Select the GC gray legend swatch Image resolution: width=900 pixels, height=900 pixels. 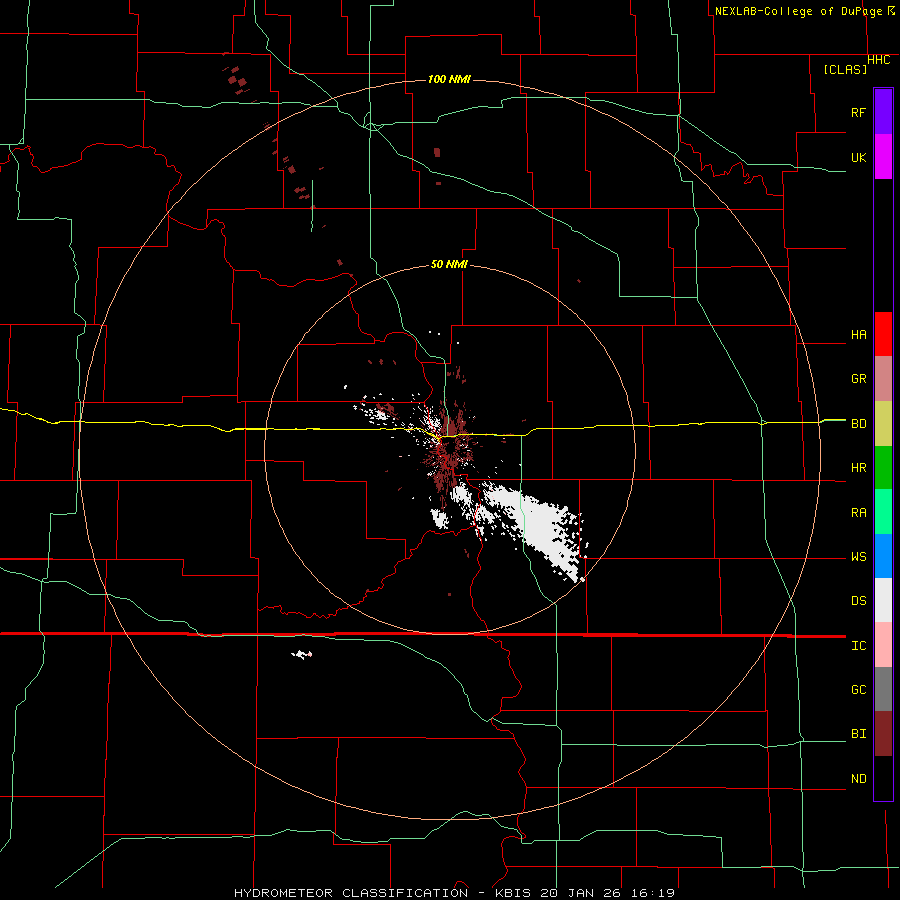883,689
